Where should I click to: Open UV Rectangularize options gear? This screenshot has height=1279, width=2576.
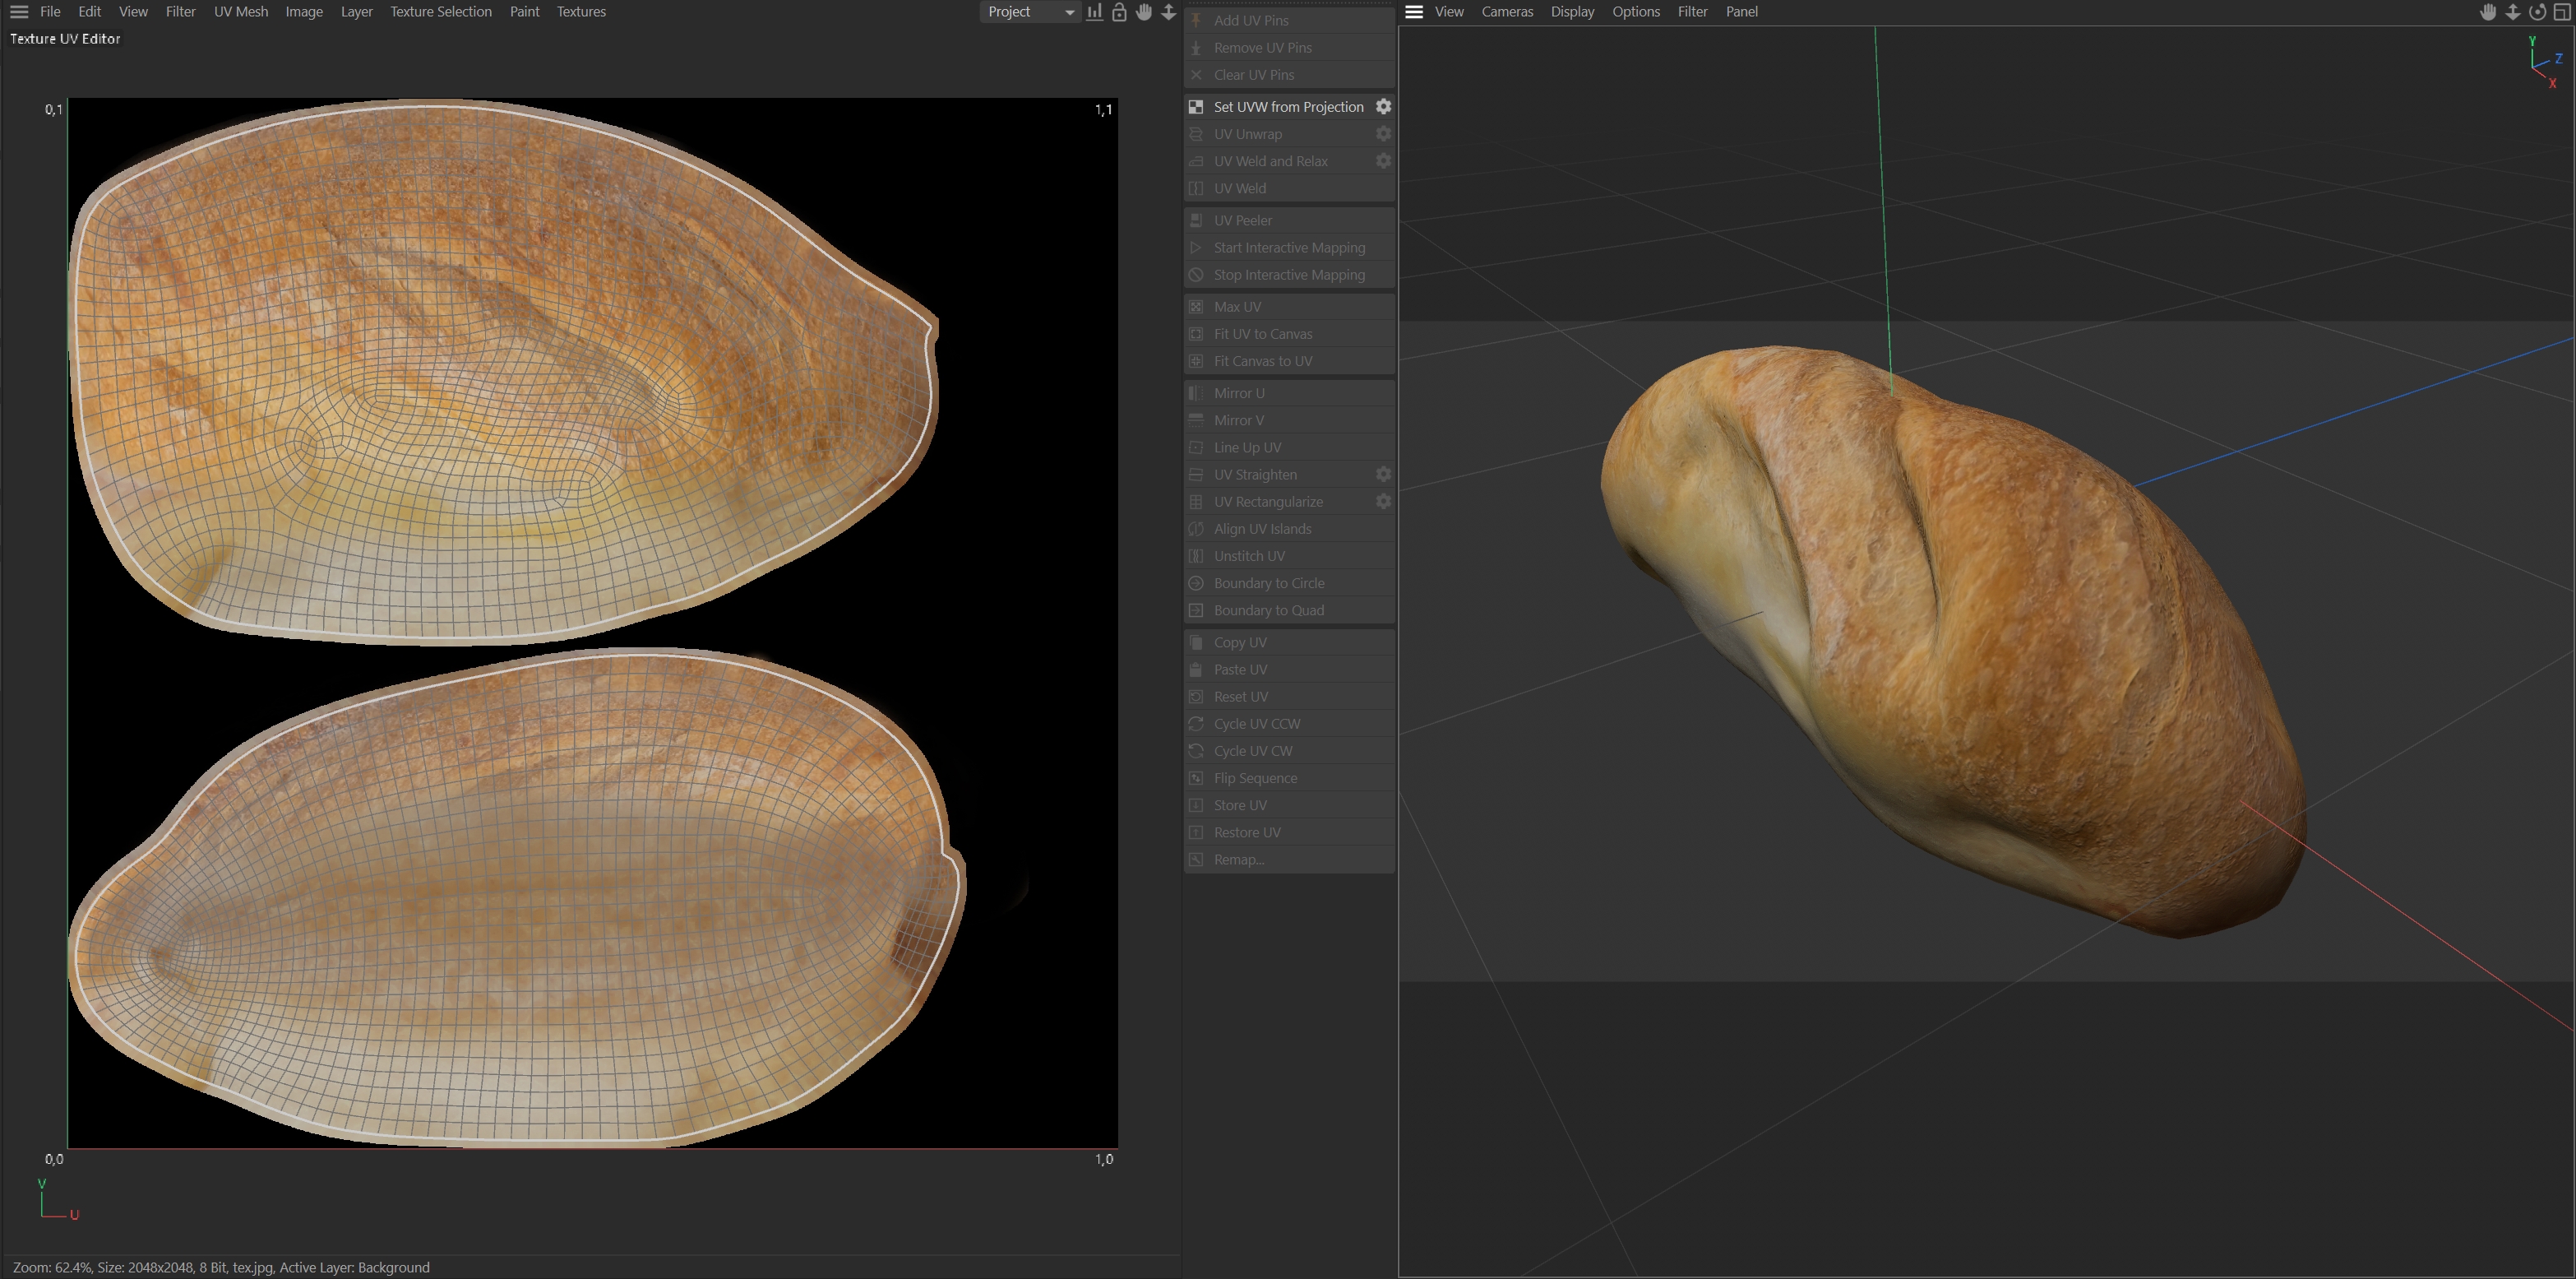coord(1383,502)
